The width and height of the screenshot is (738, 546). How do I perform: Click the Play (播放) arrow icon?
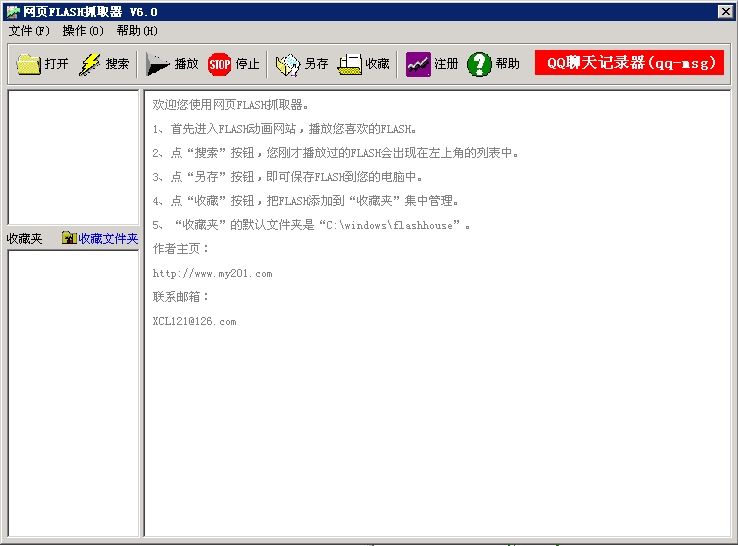coord(157,64)
